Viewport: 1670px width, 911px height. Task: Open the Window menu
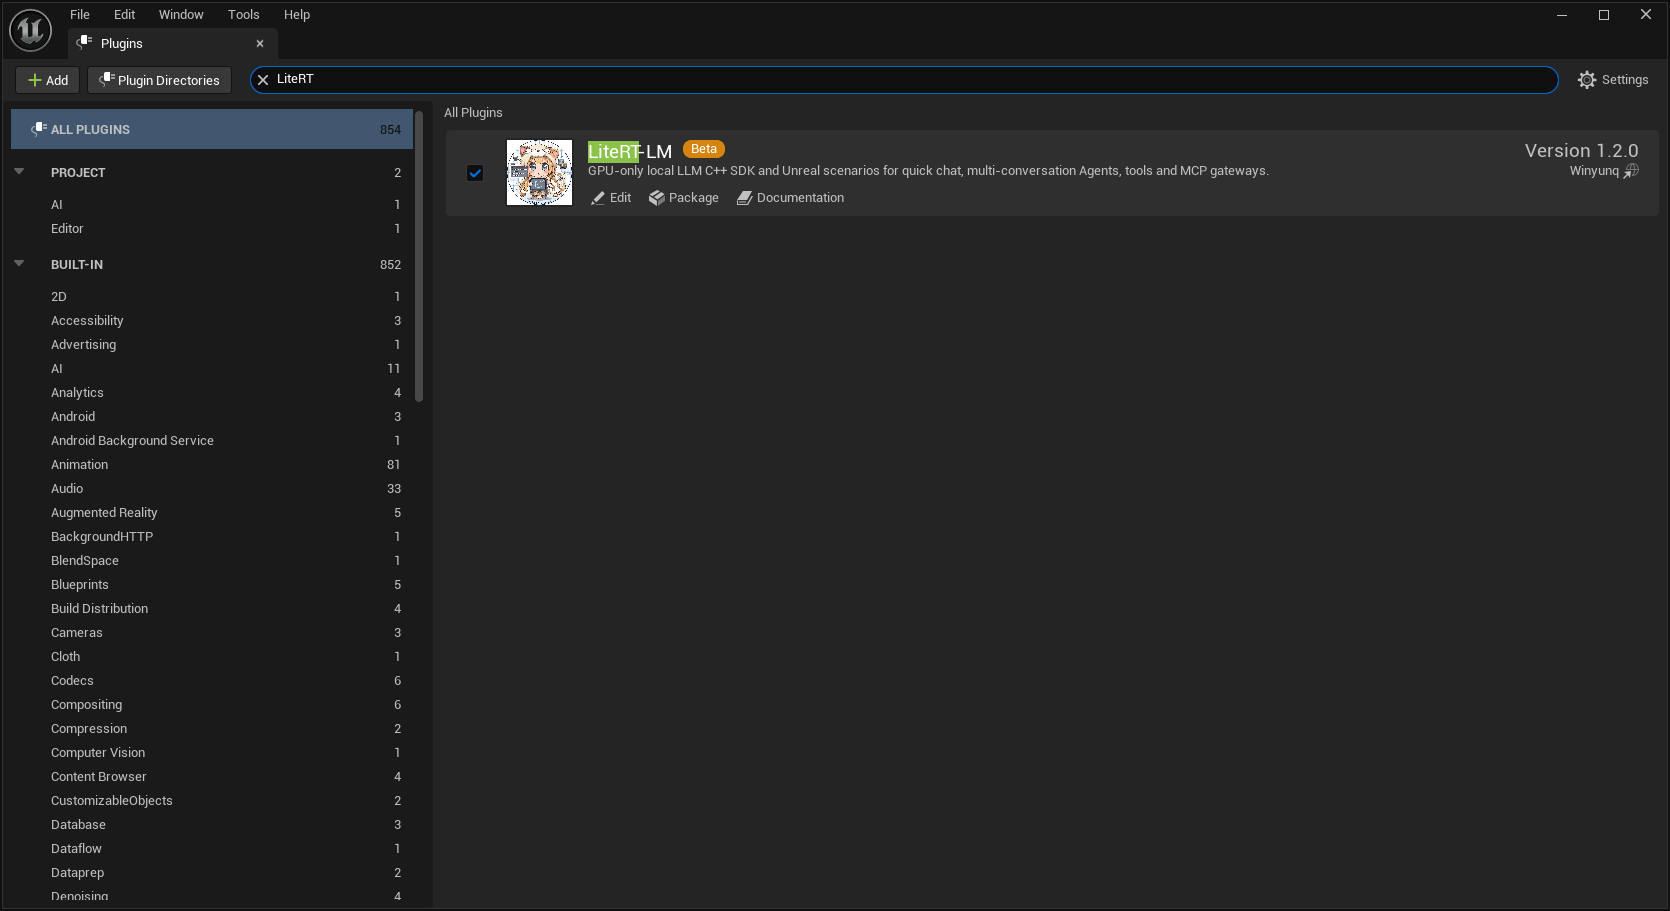[x=181, y=15]
